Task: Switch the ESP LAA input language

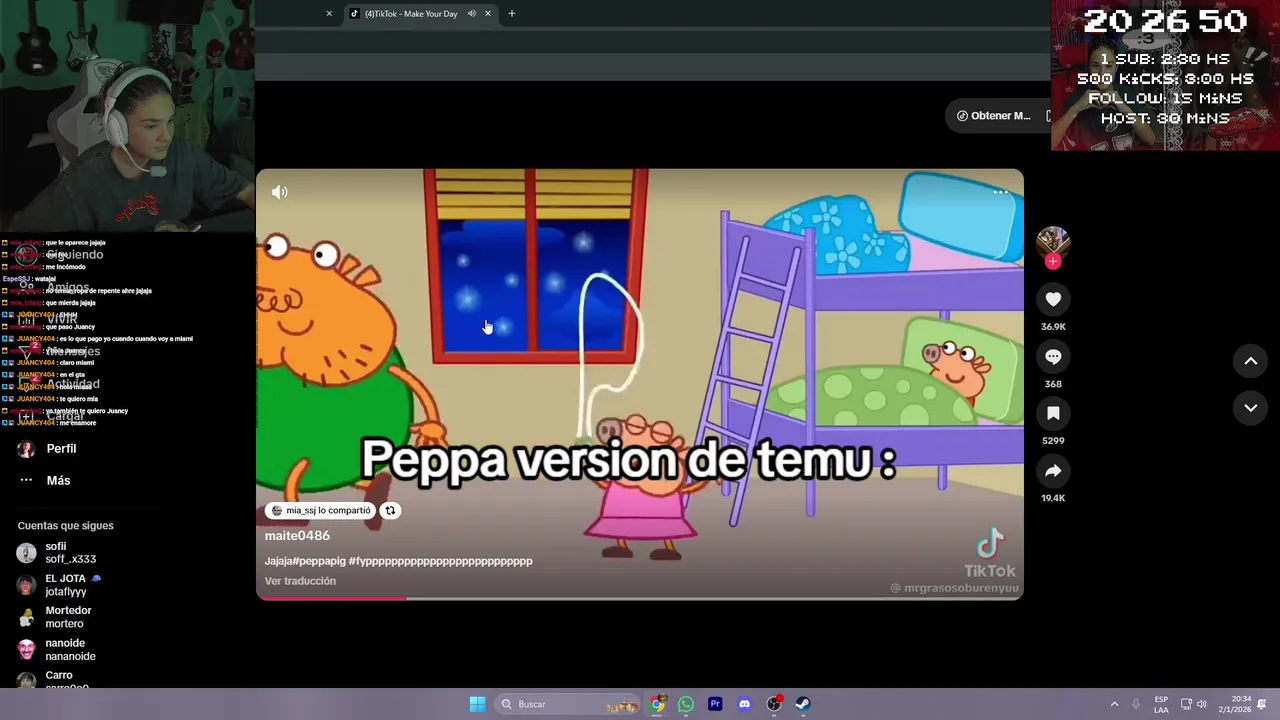Action: 1161,704
